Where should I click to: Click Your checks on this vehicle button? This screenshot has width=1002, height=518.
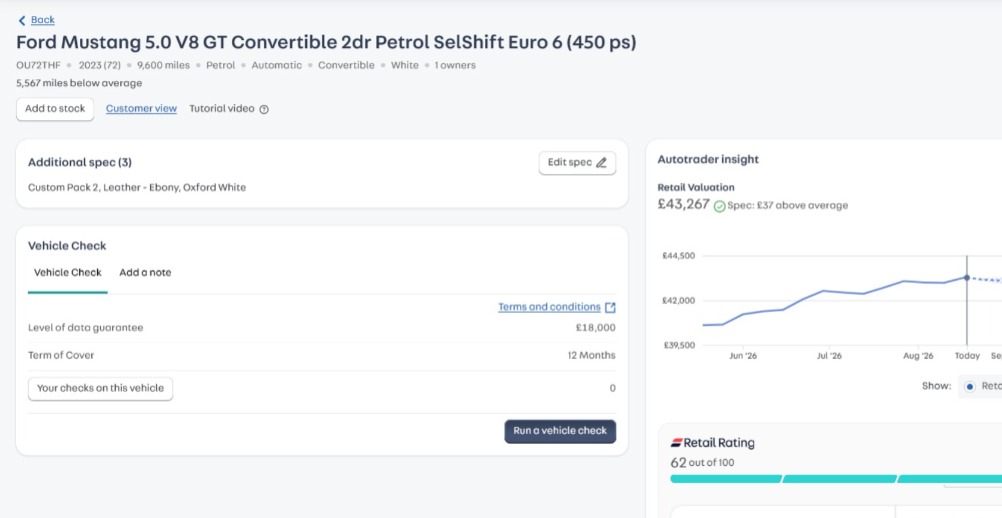coord(100,388)
